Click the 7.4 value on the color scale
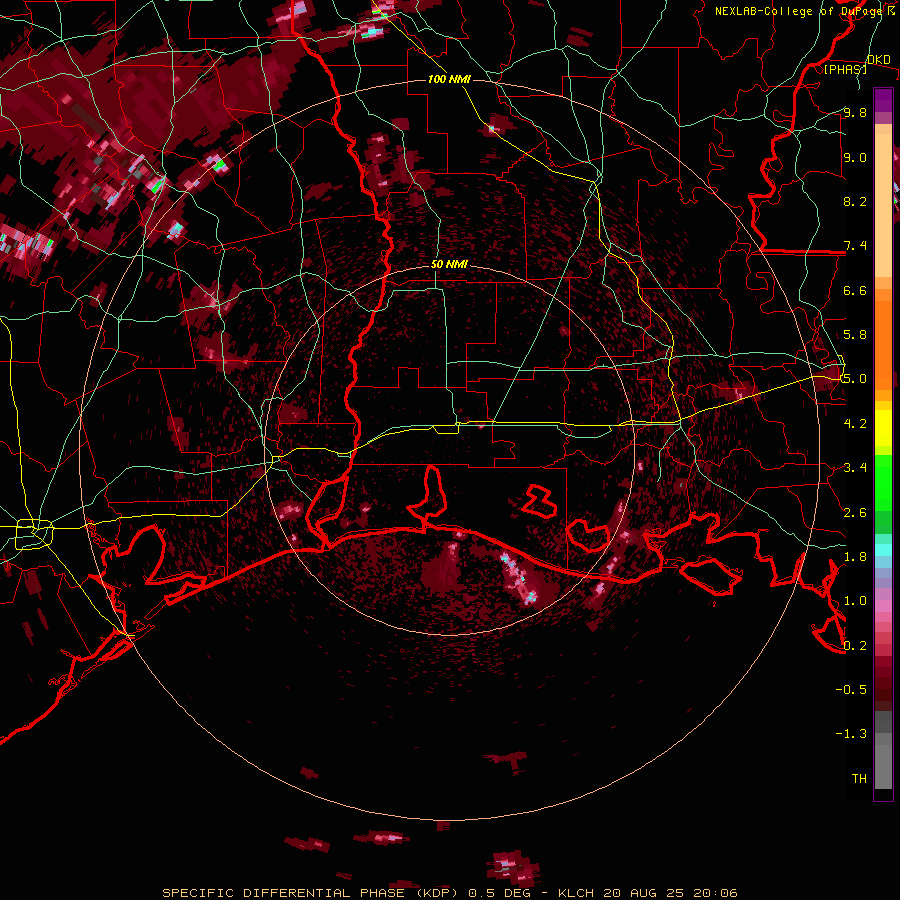The width and height of the screenshot is (900, 900). (855, 246)
